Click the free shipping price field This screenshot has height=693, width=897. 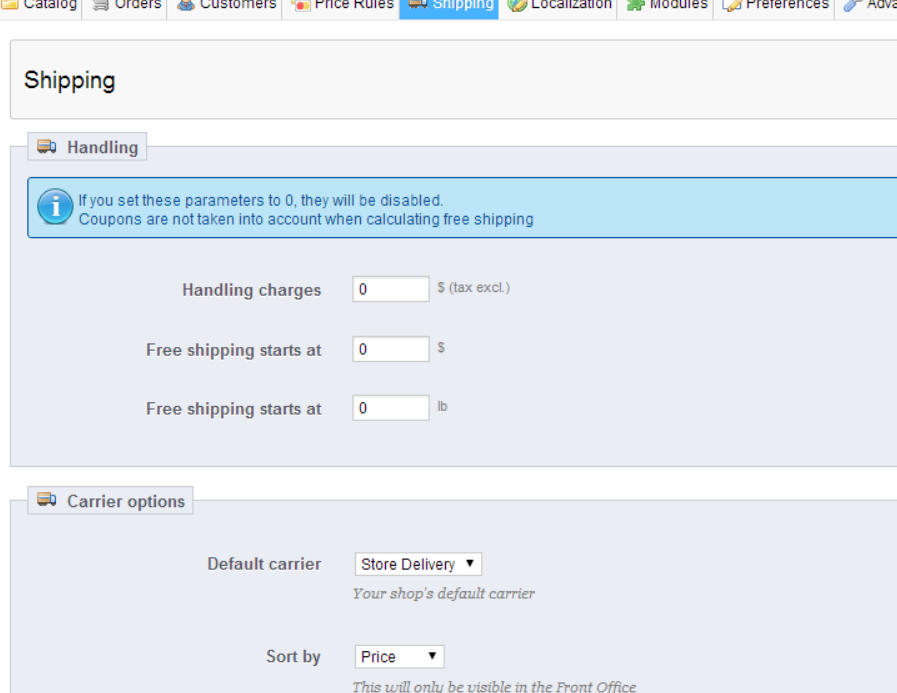390,348
